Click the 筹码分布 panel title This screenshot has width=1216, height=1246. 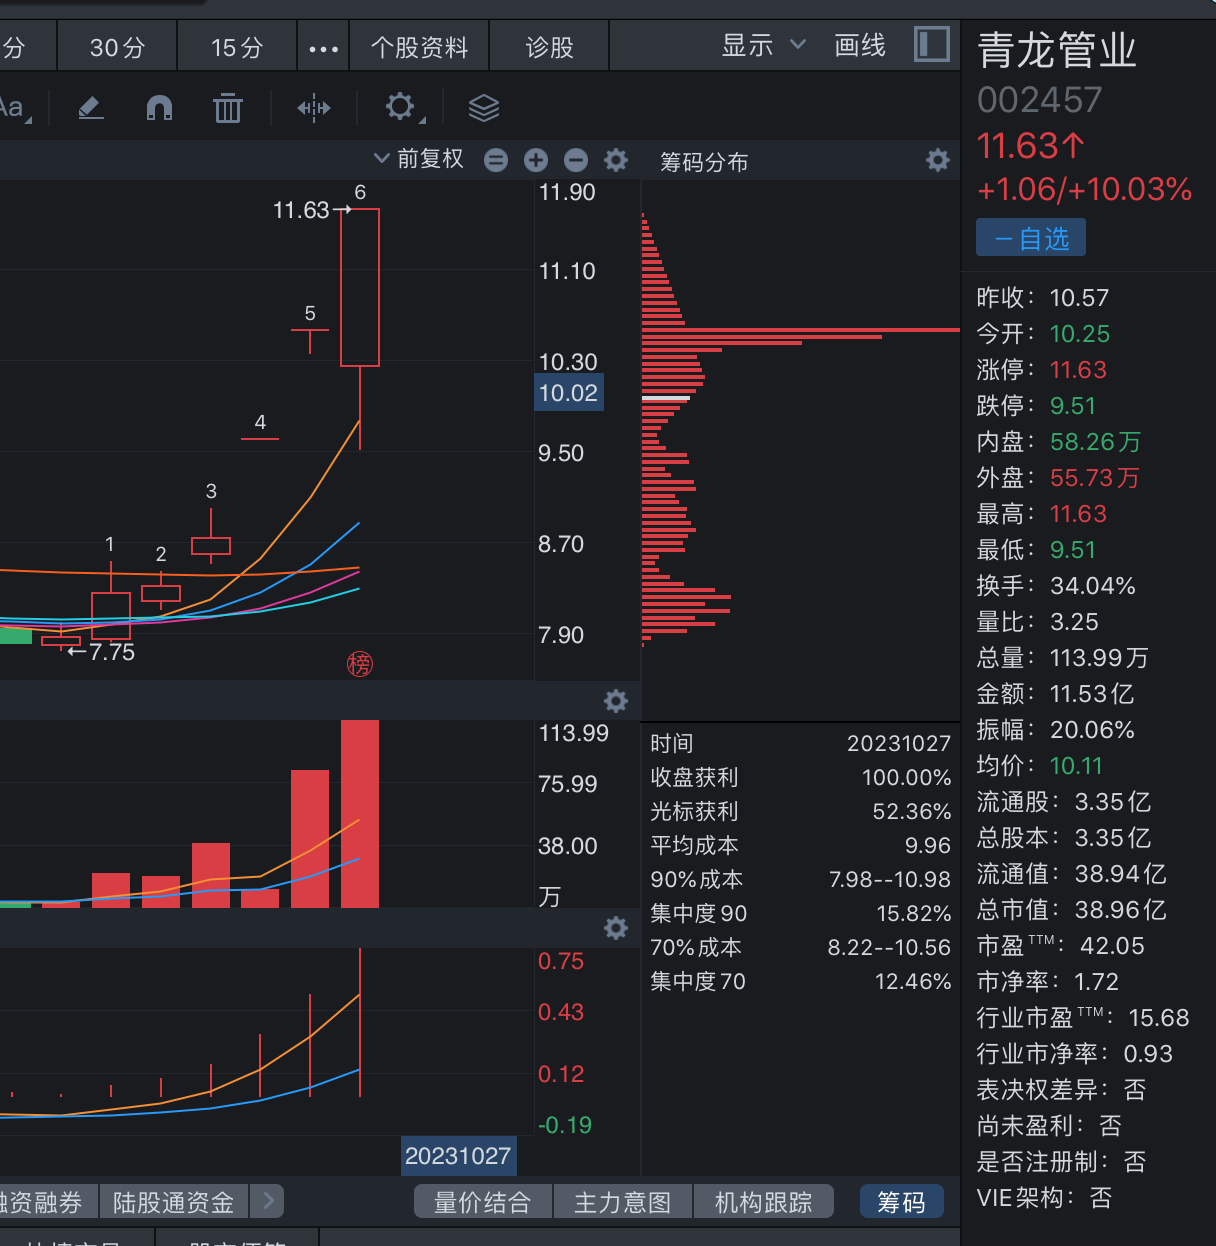(704, 161)
